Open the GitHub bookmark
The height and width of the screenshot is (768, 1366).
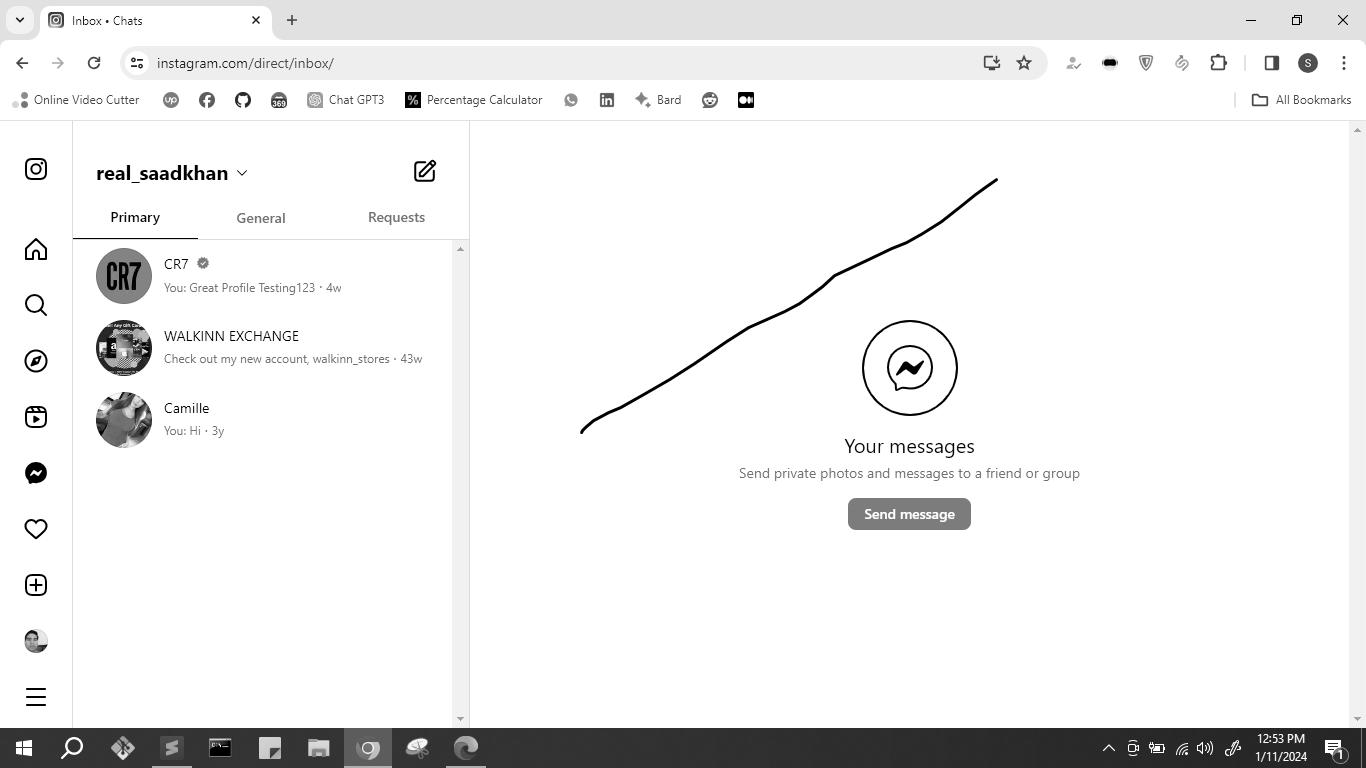(243, 100)
